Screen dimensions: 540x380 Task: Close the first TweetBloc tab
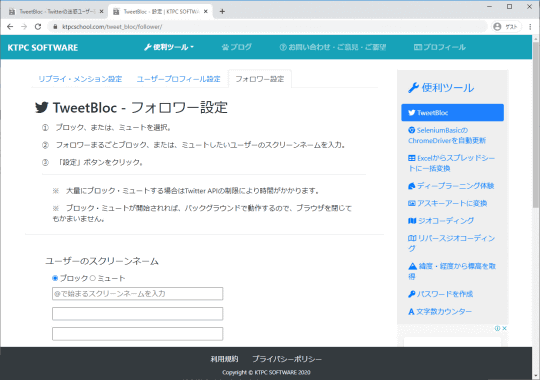(101, 11)
